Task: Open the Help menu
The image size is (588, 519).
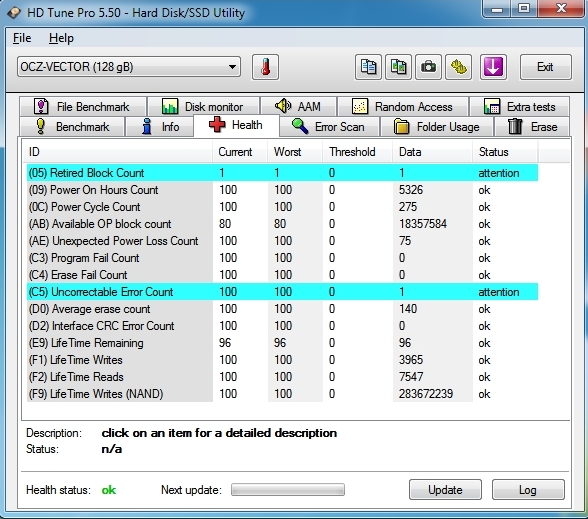Action: (61, 38)
